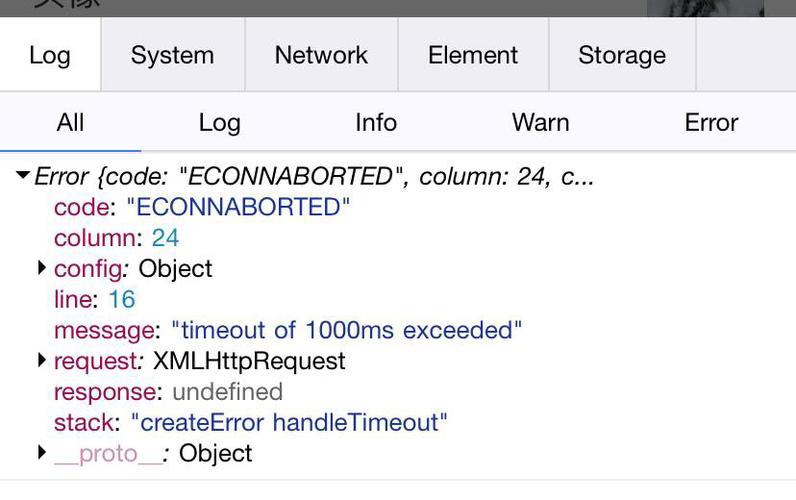Filter console by Log level

click(x=219, y=122)
